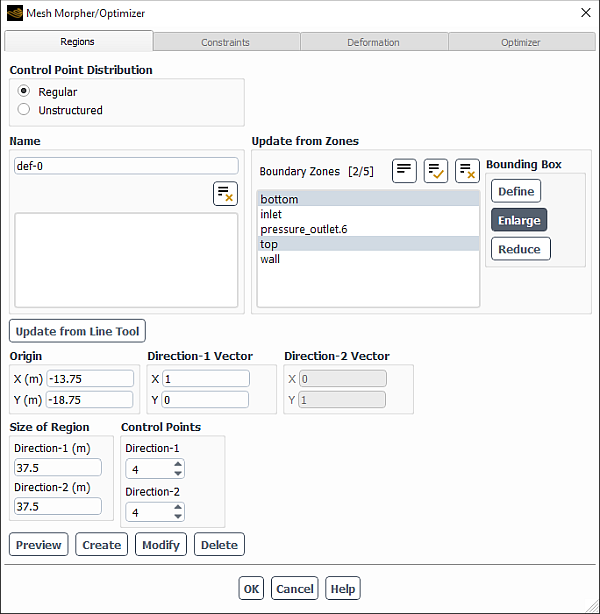Click the empty region names list box

point(126,260)
